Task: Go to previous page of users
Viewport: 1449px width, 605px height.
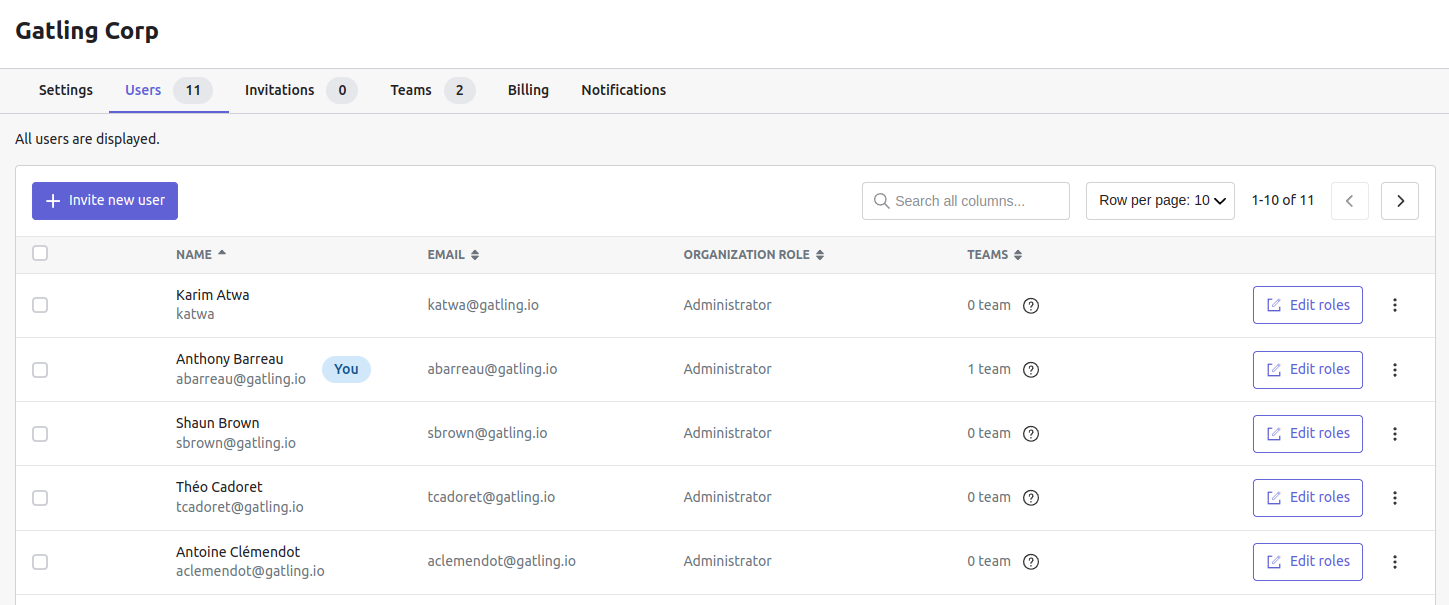Action: [x=1349, y=201]
